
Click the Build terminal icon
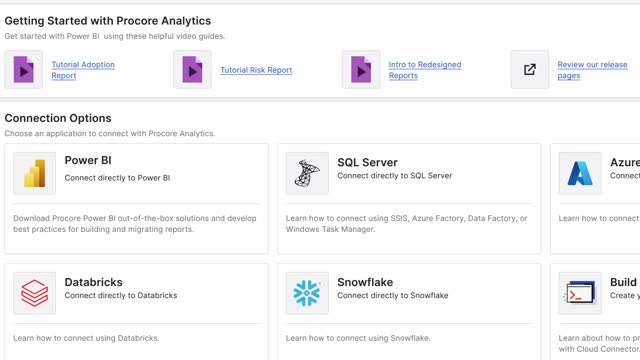click(580, 293)
